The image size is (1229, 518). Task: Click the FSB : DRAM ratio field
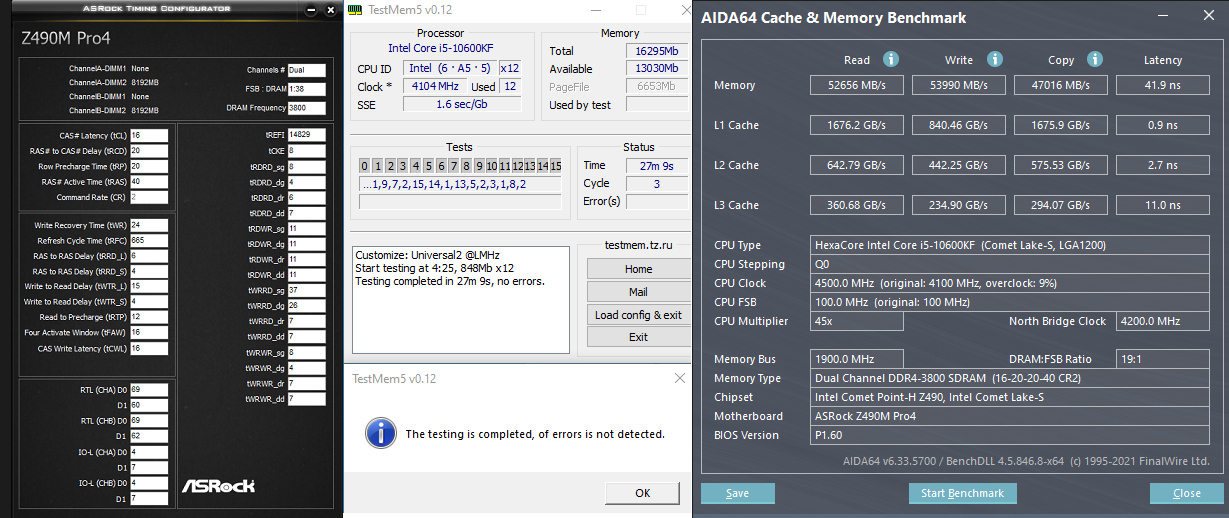click(306, 89)
